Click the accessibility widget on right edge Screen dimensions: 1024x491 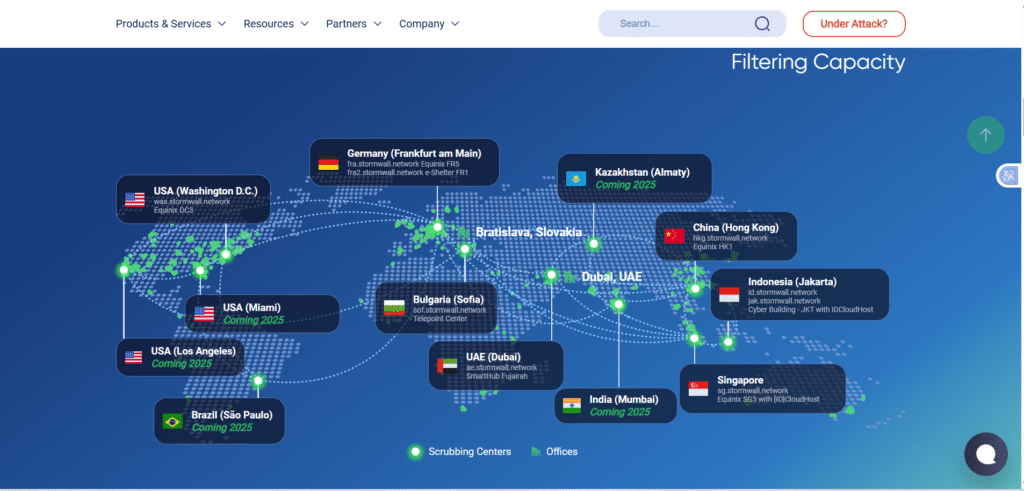point(1008,176)
